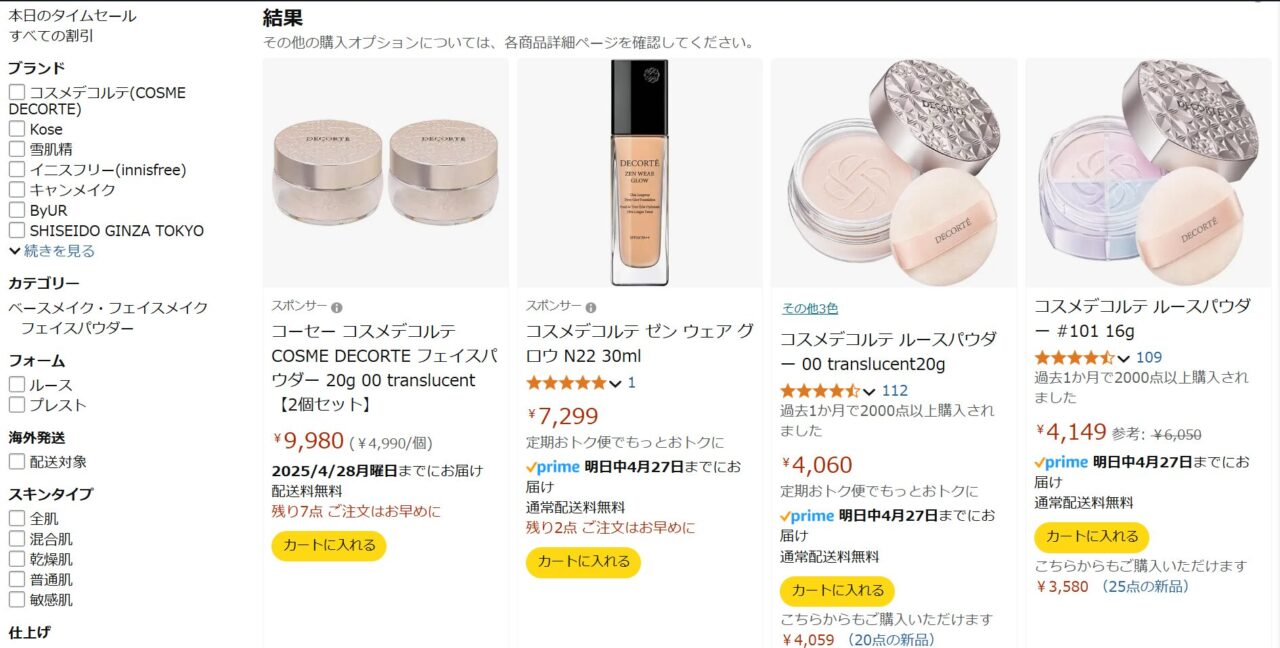The width and height of the screenshot is (1280, 648).
Task: Open the Zen Wear Glow foundation image
Action: click(640, 173)
